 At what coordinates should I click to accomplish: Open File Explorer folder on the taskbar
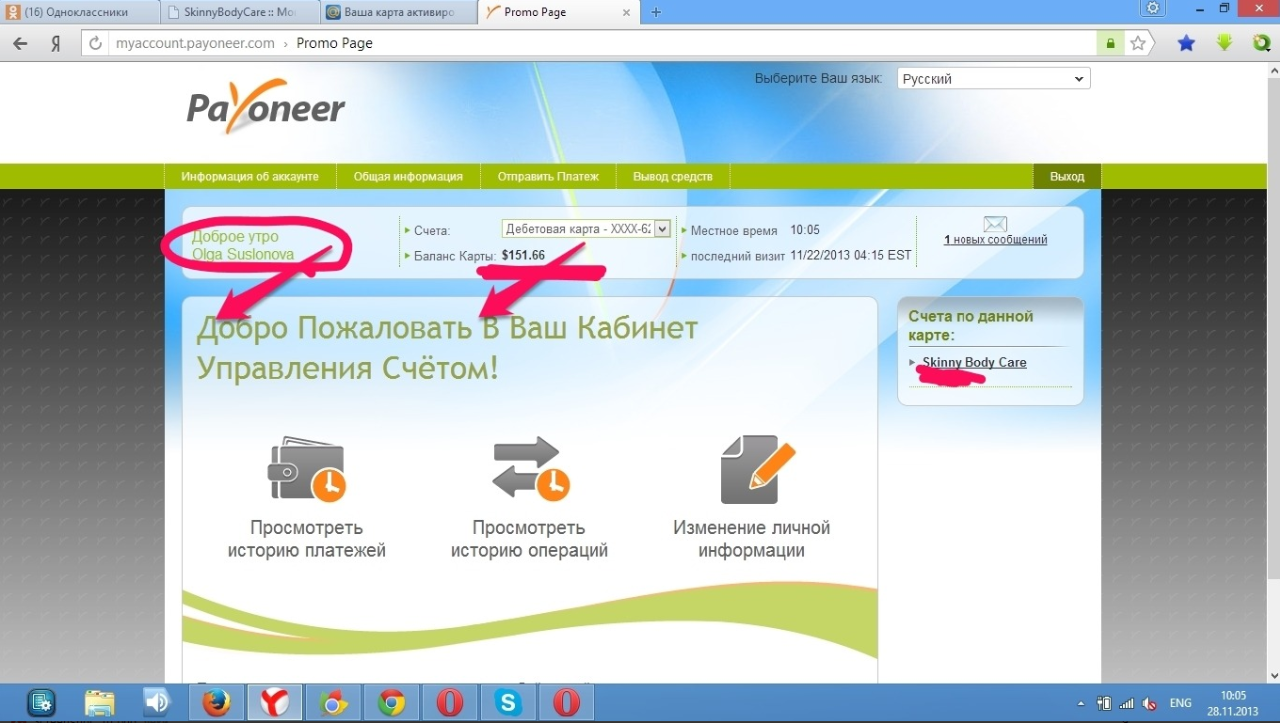(99, 703)
